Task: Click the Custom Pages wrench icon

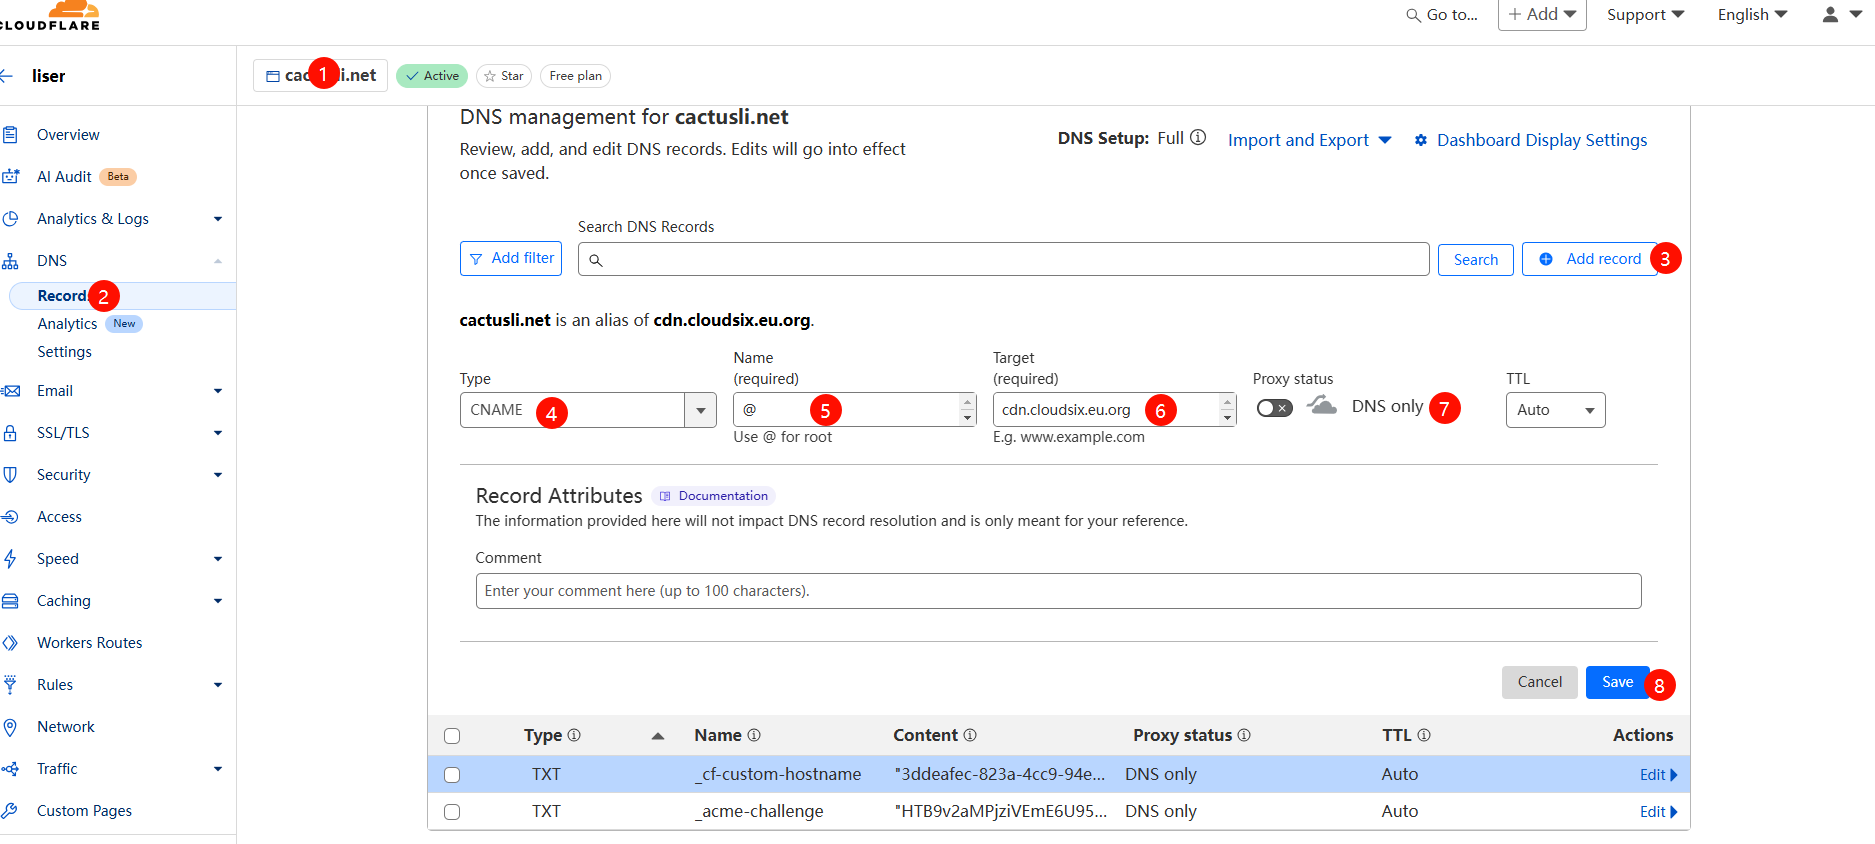Action: click(x=10, y=811)
